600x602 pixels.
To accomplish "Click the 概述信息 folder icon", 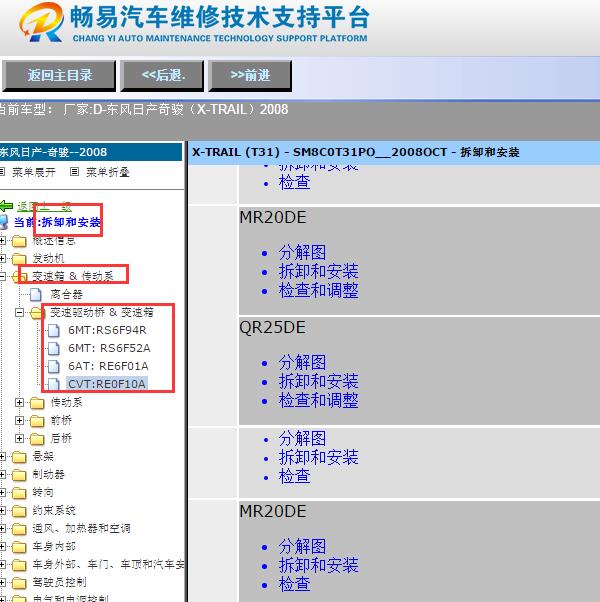I will 19,241.
